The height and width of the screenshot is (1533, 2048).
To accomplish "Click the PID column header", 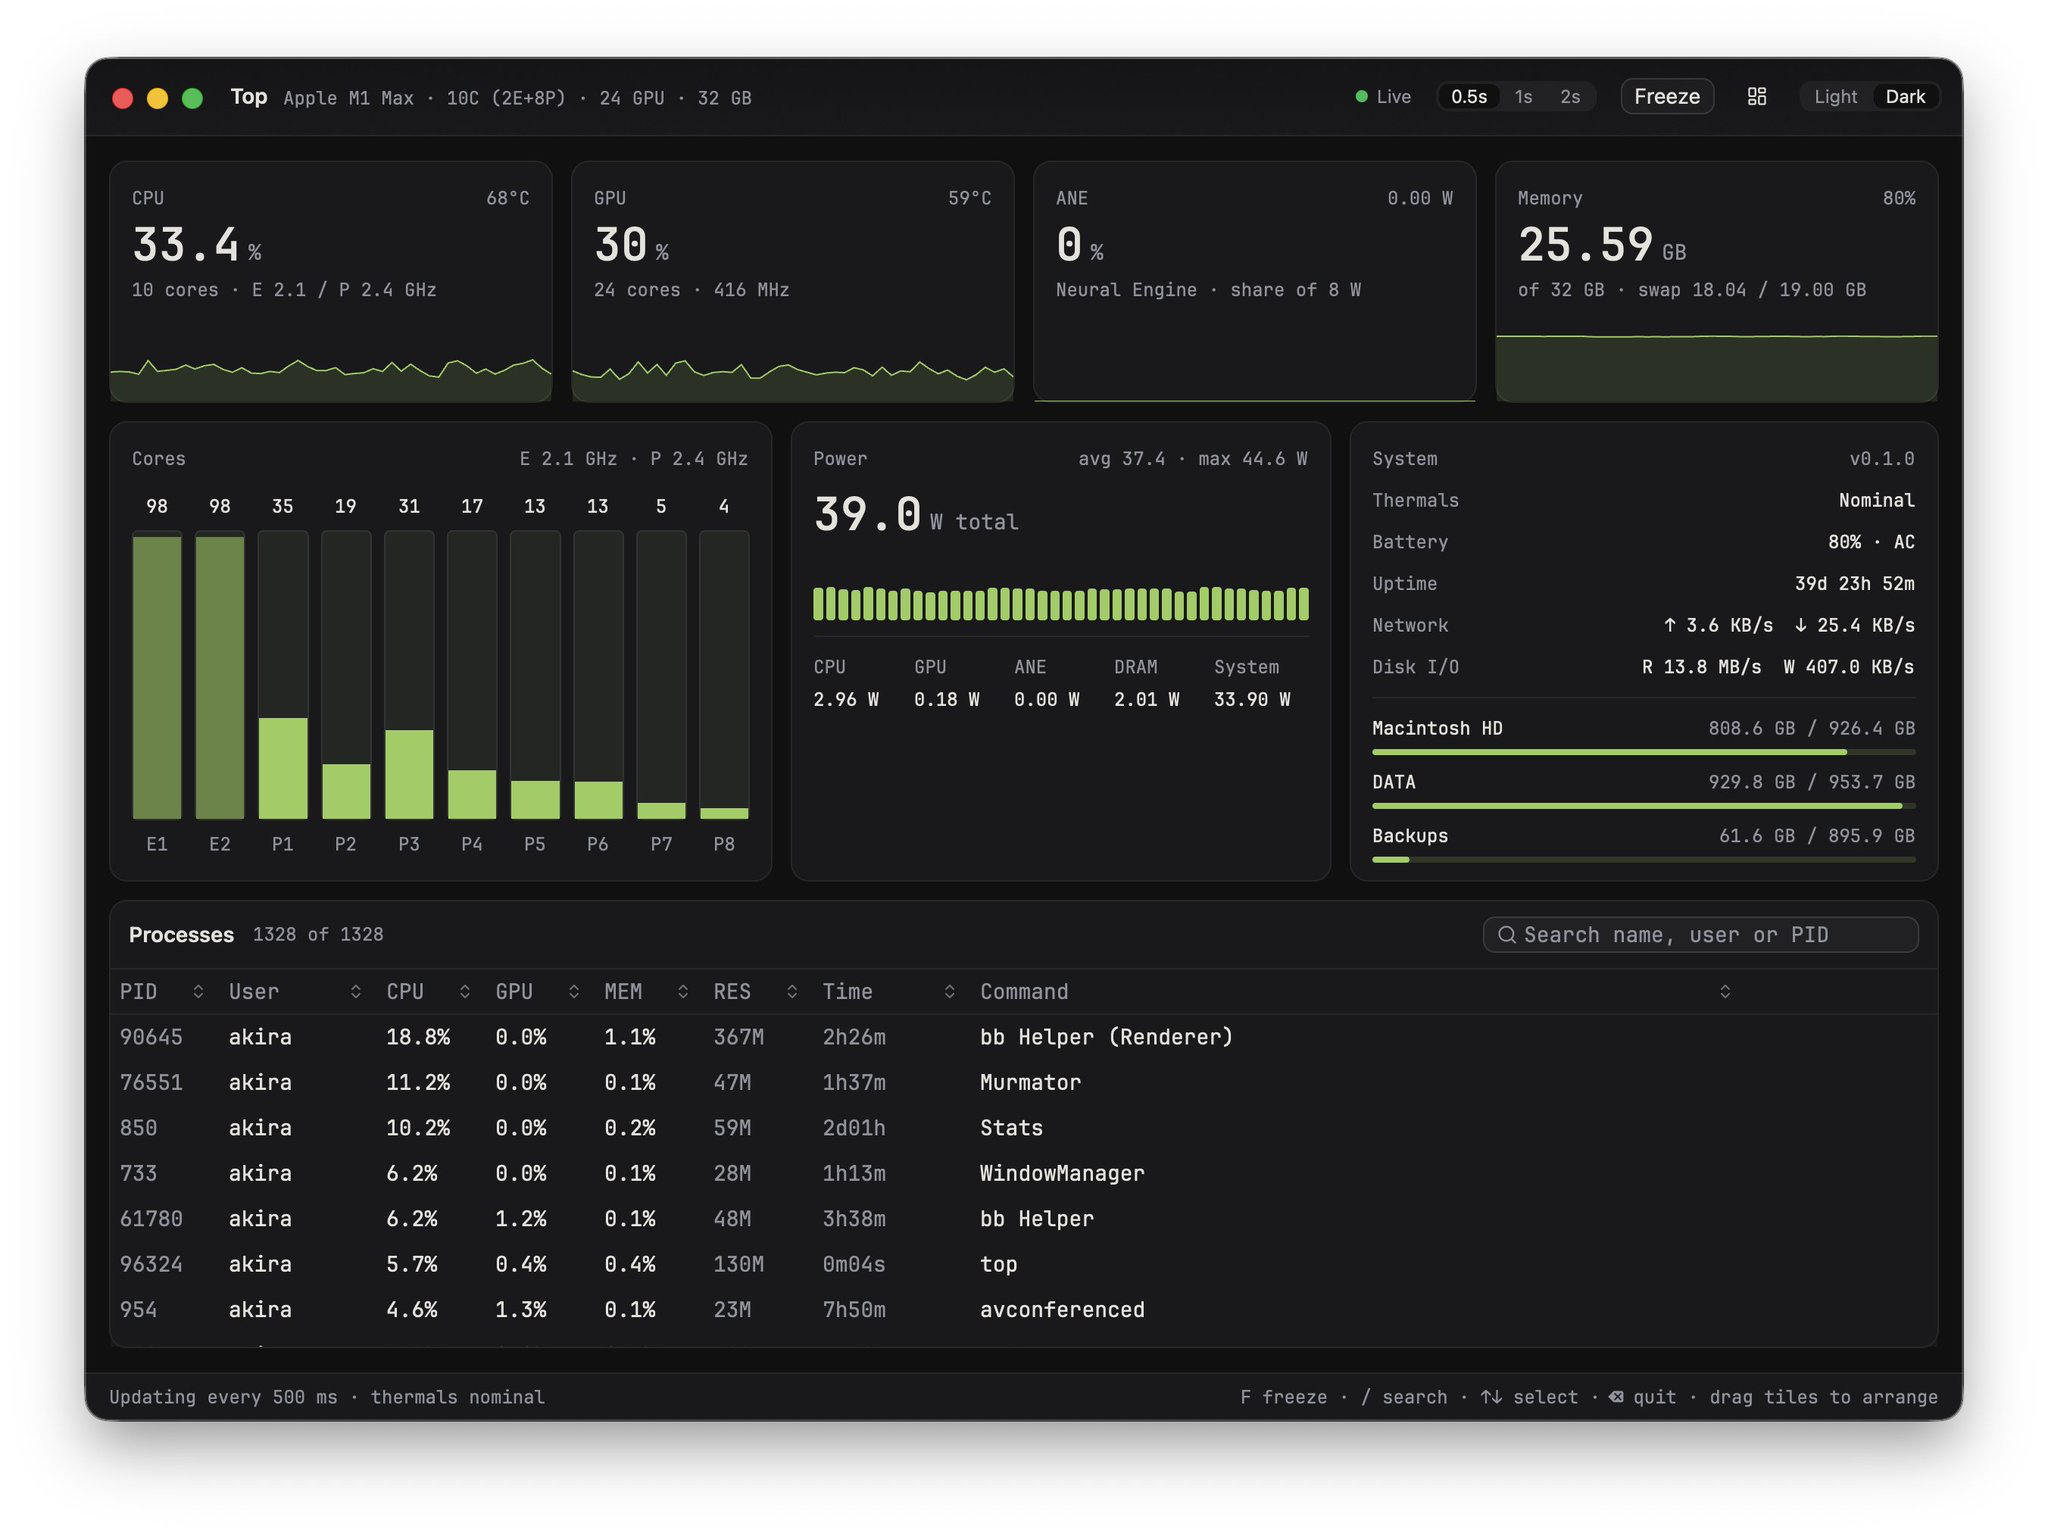I will [x=138, y=991].
